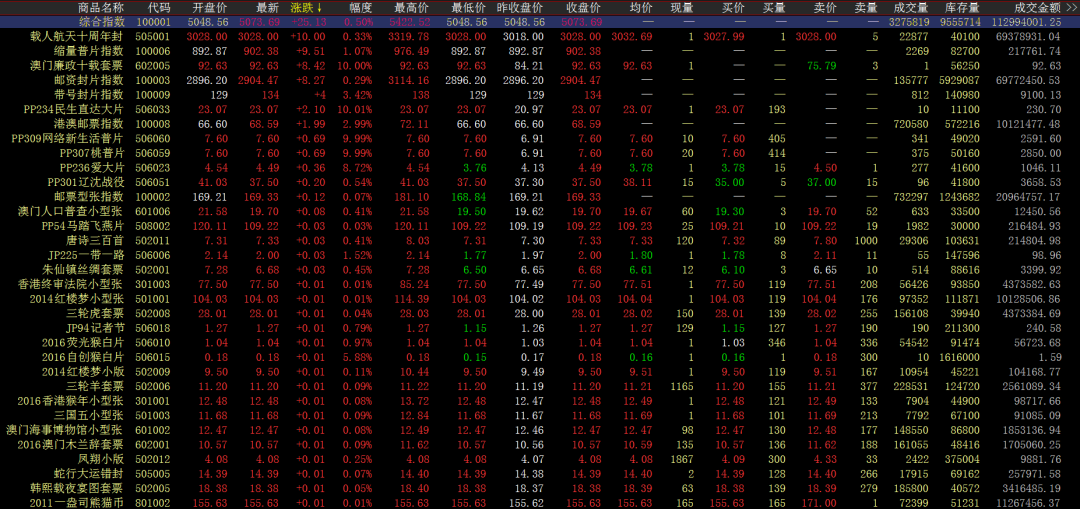This screenshot has width=1080, height=509.
Task: Sort by the 涨跌 column header
Action: (x=306, y=8)
